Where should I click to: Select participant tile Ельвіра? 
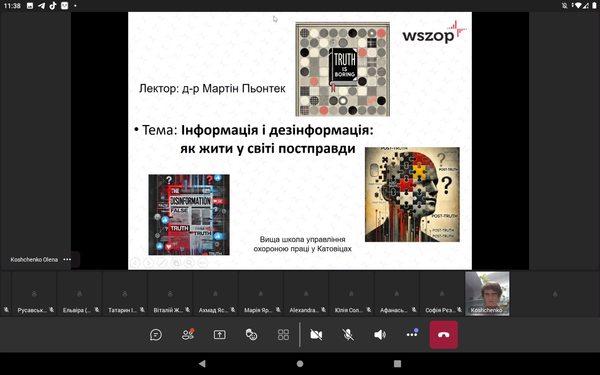click(79, 293)
